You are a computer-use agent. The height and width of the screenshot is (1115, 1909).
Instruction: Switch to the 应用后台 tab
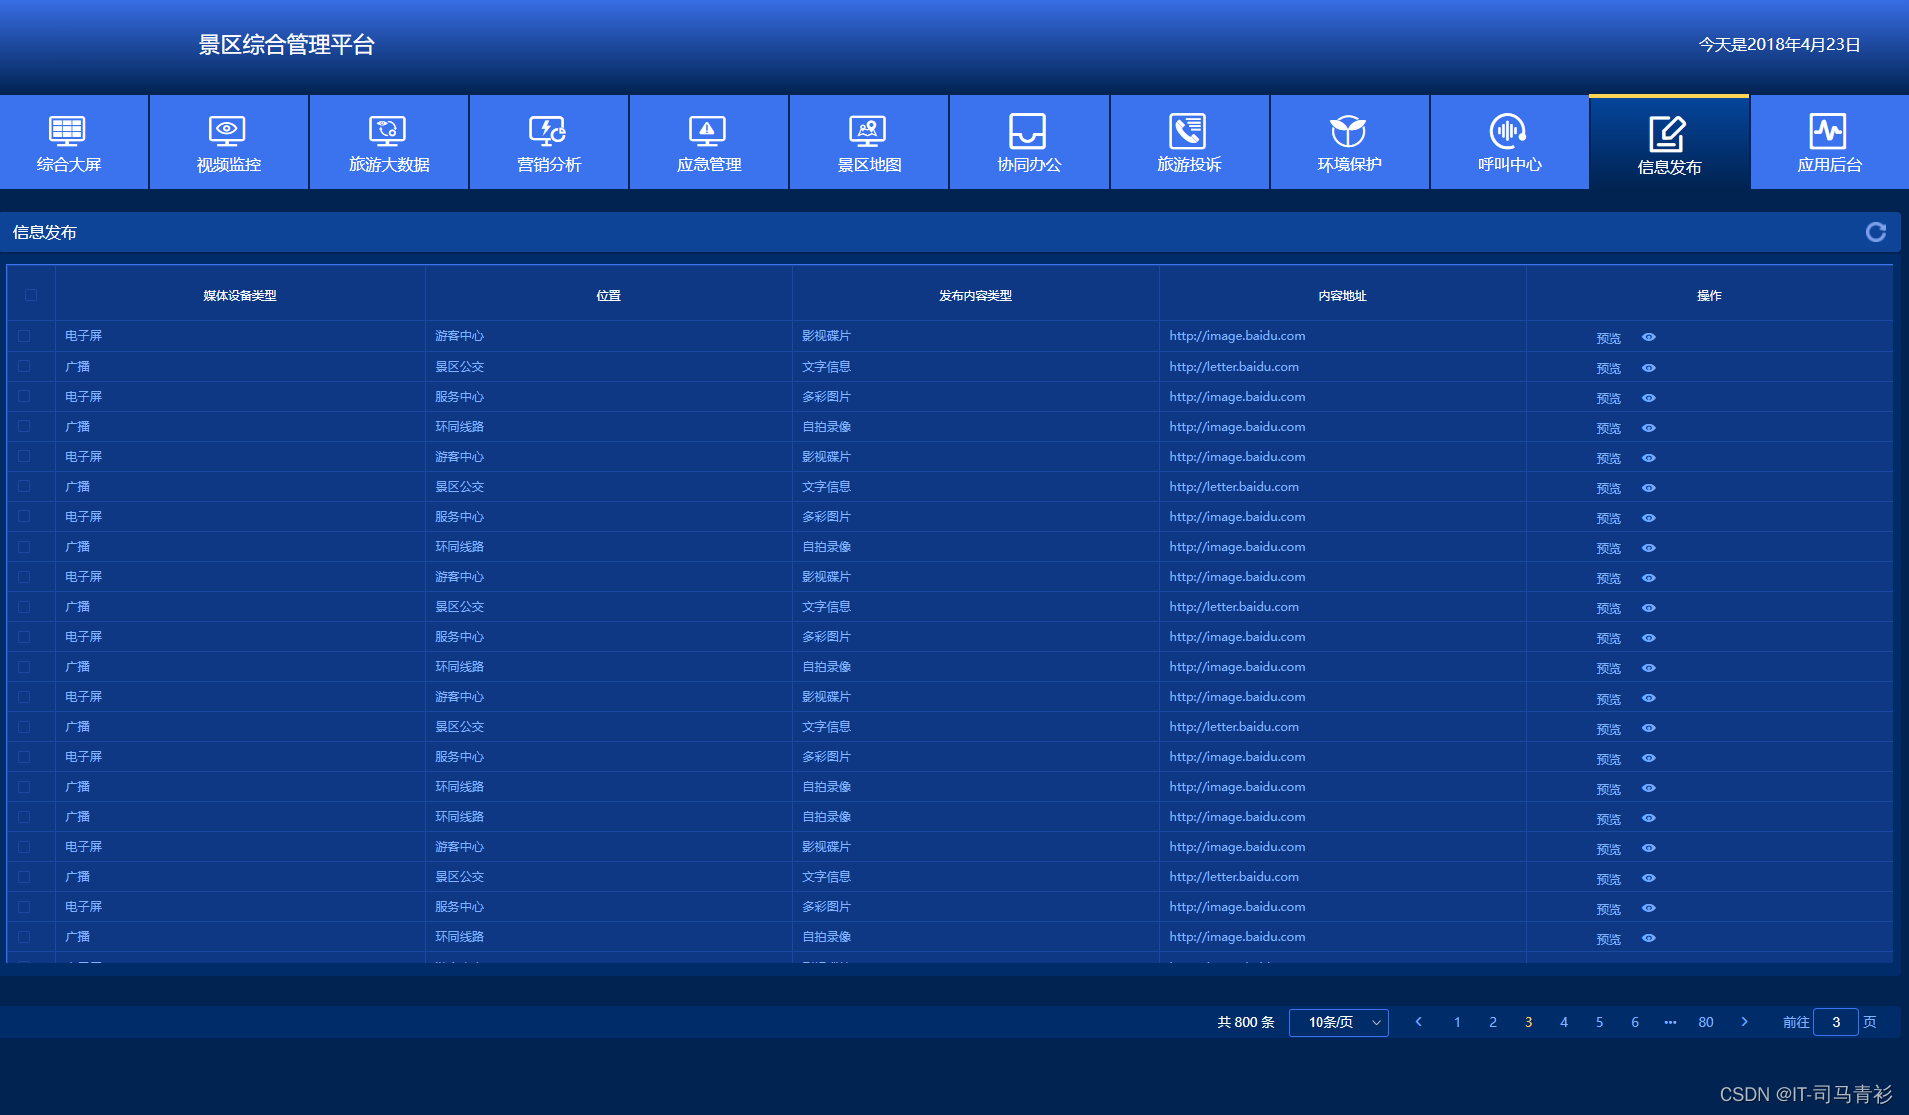click(1829, 142)
